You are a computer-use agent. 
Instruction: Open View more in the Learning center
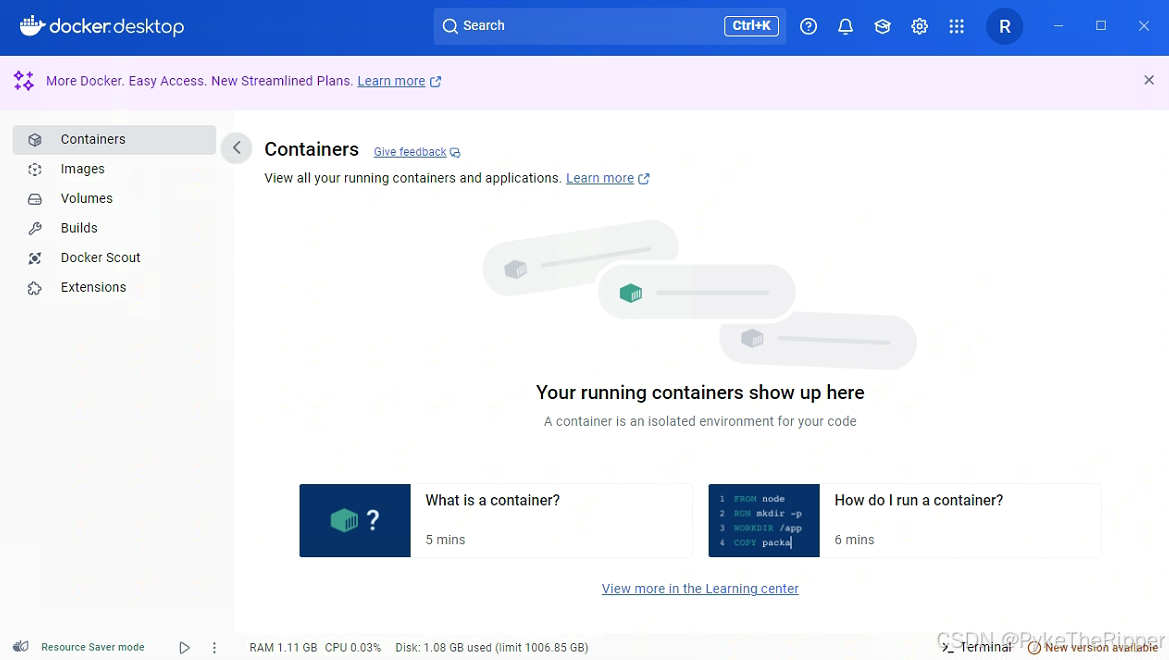tap(699, 588)
